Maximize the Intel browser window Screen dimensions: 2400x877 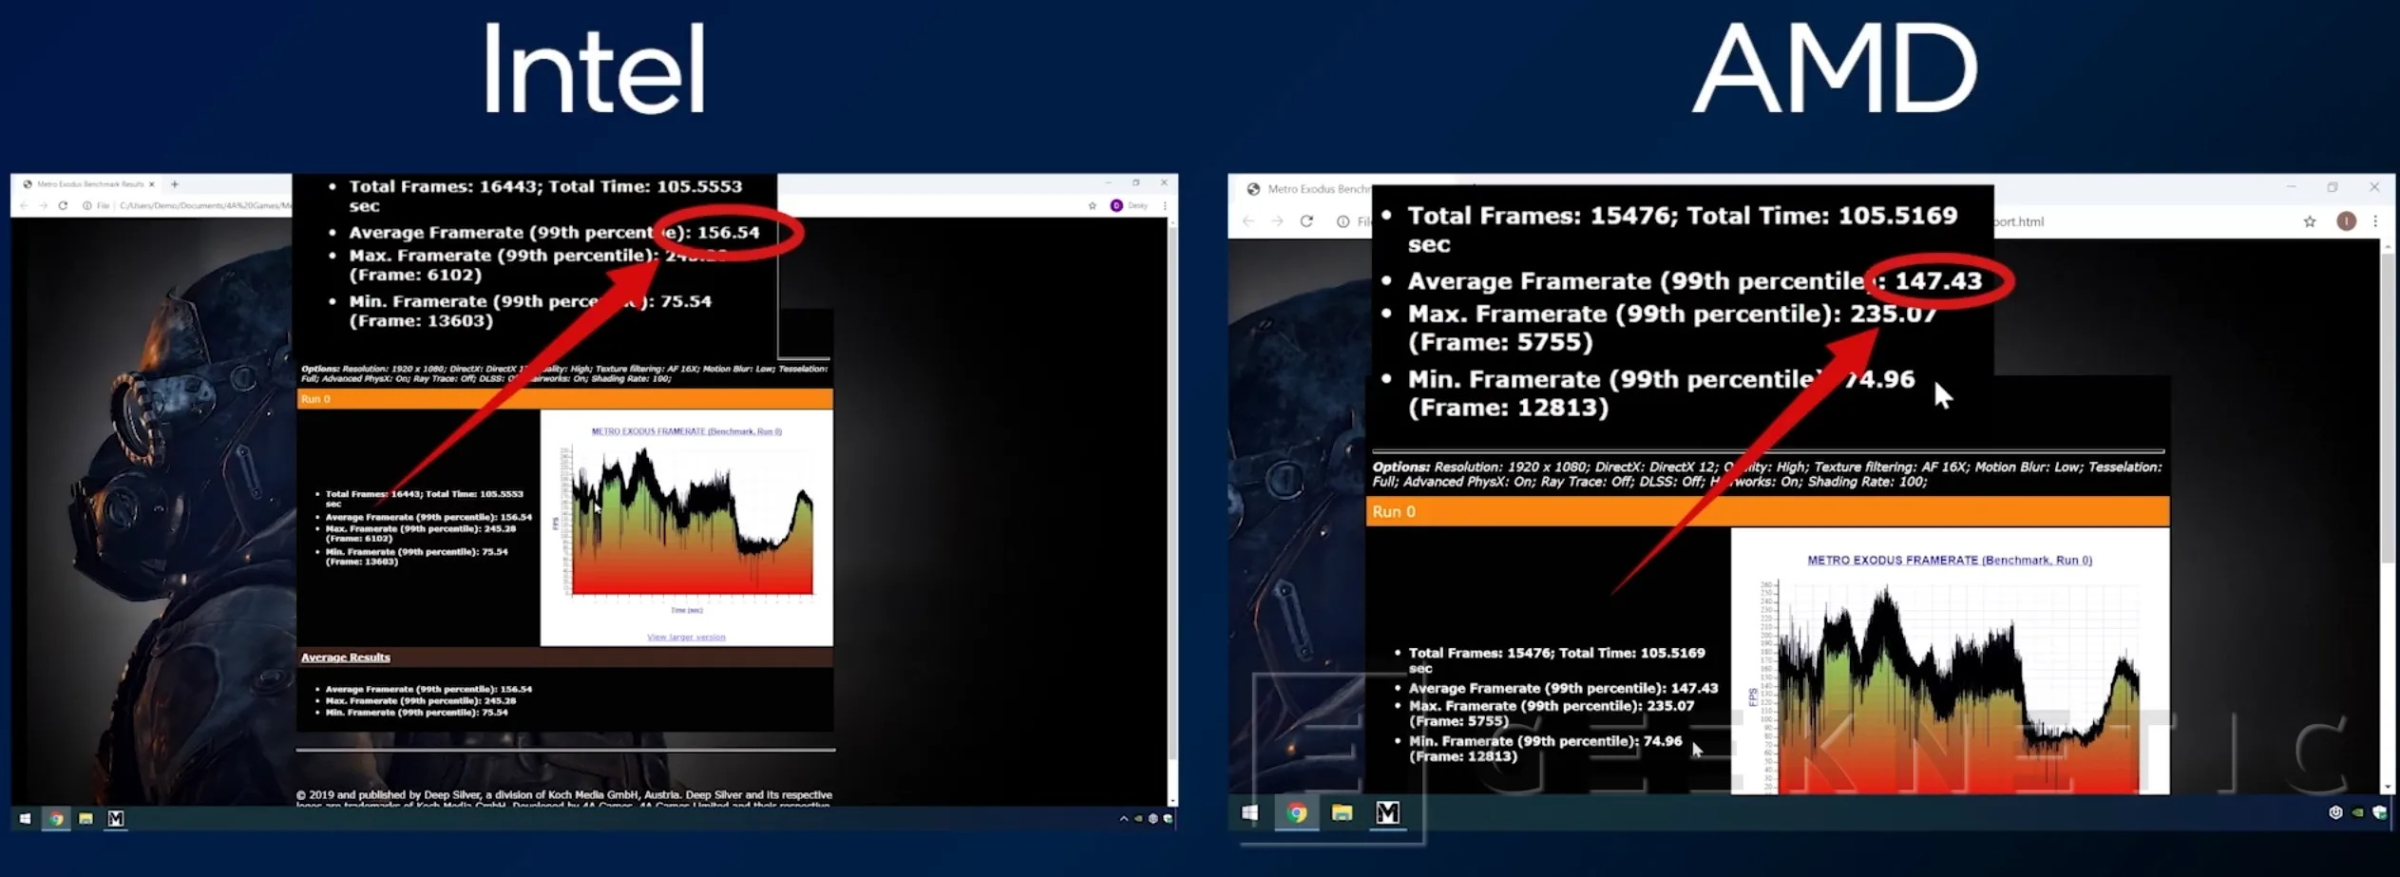pos(1136,183)
